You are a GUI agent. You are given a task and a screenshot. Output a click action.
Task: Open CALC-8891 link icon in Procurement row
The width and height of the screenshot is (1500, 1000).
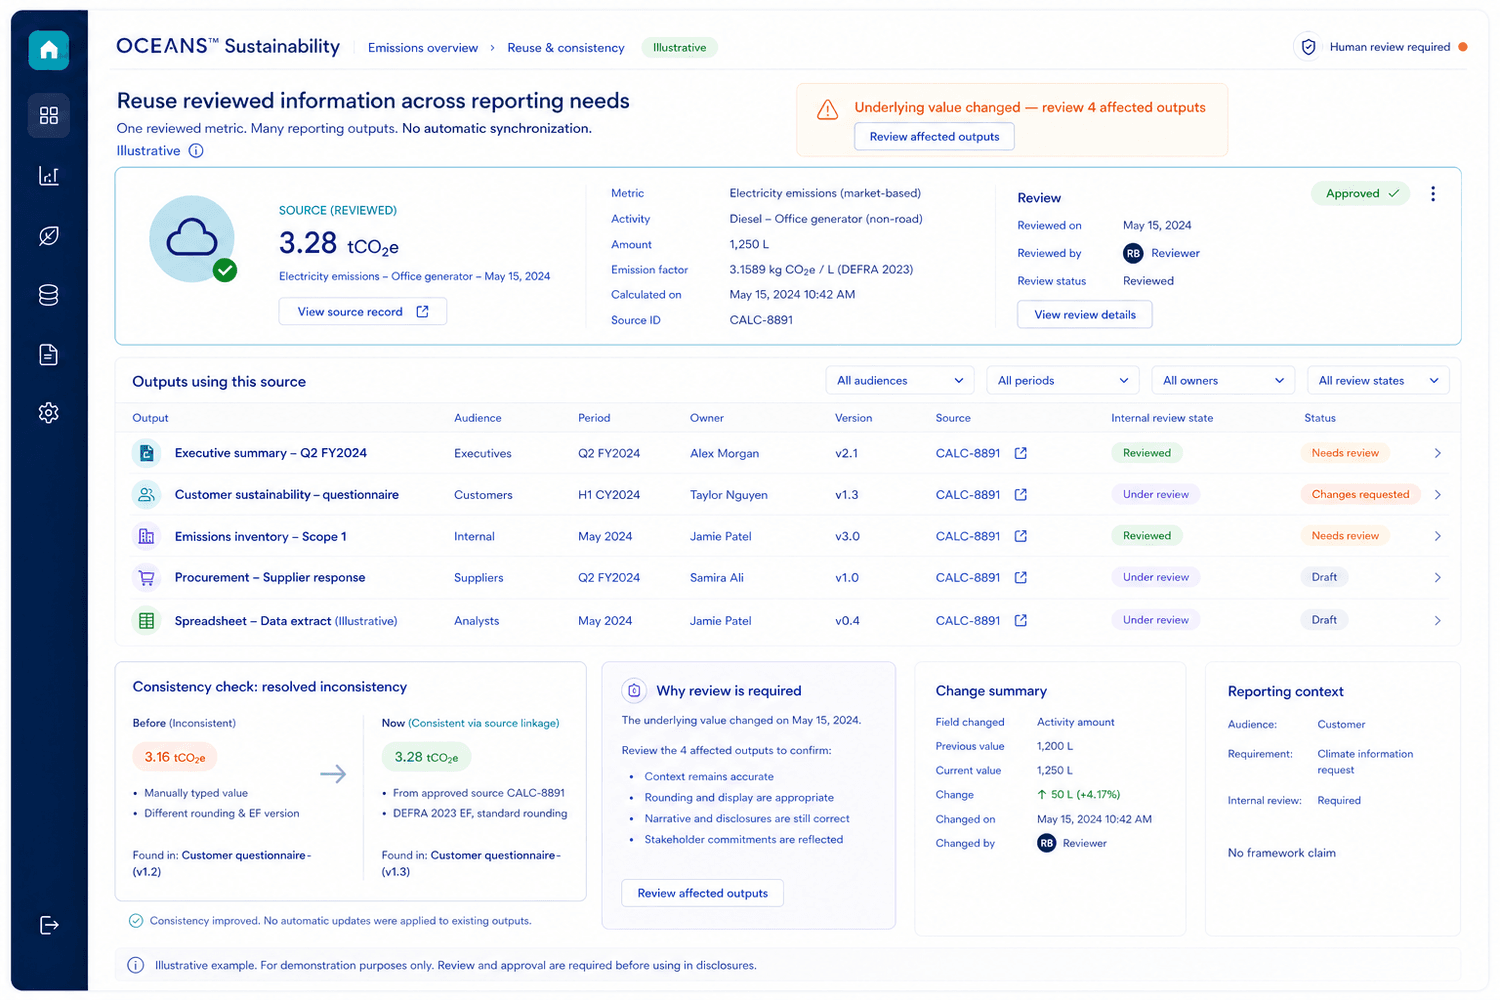coord(1021,577)
